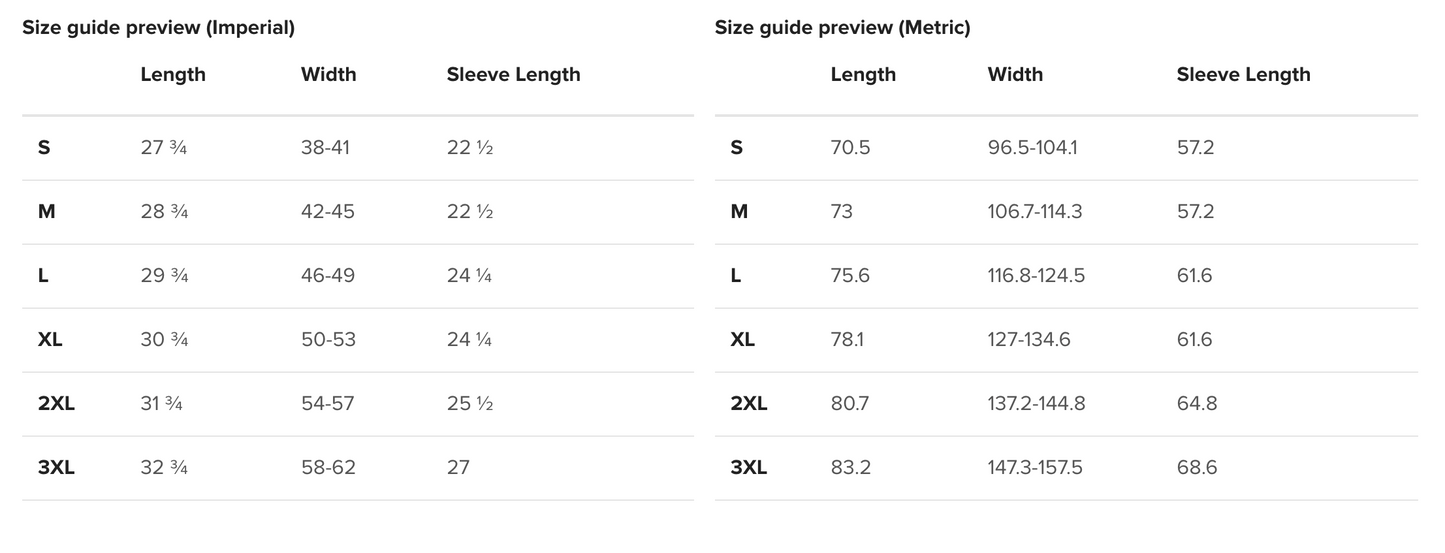
Task: Select the 28 ¾ length cell
Action: pos(164,212)
